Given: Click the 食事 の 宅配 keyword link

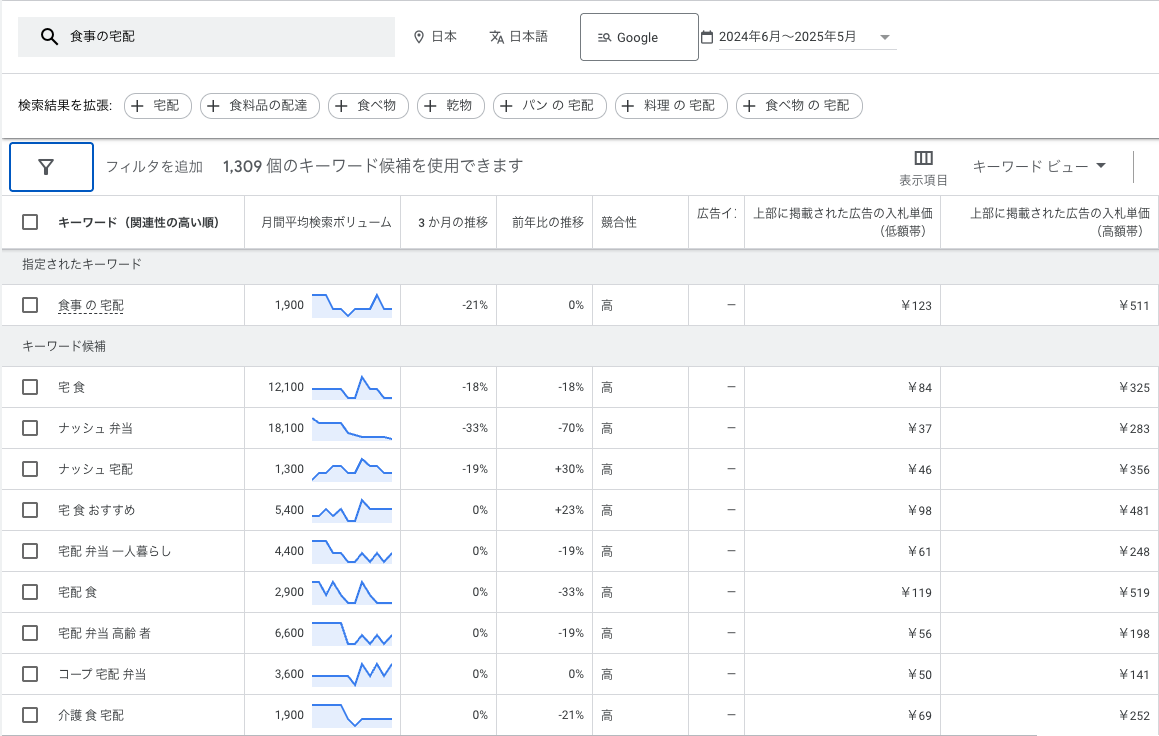Looking at the screenshot, I should click(x=91, y=305).
